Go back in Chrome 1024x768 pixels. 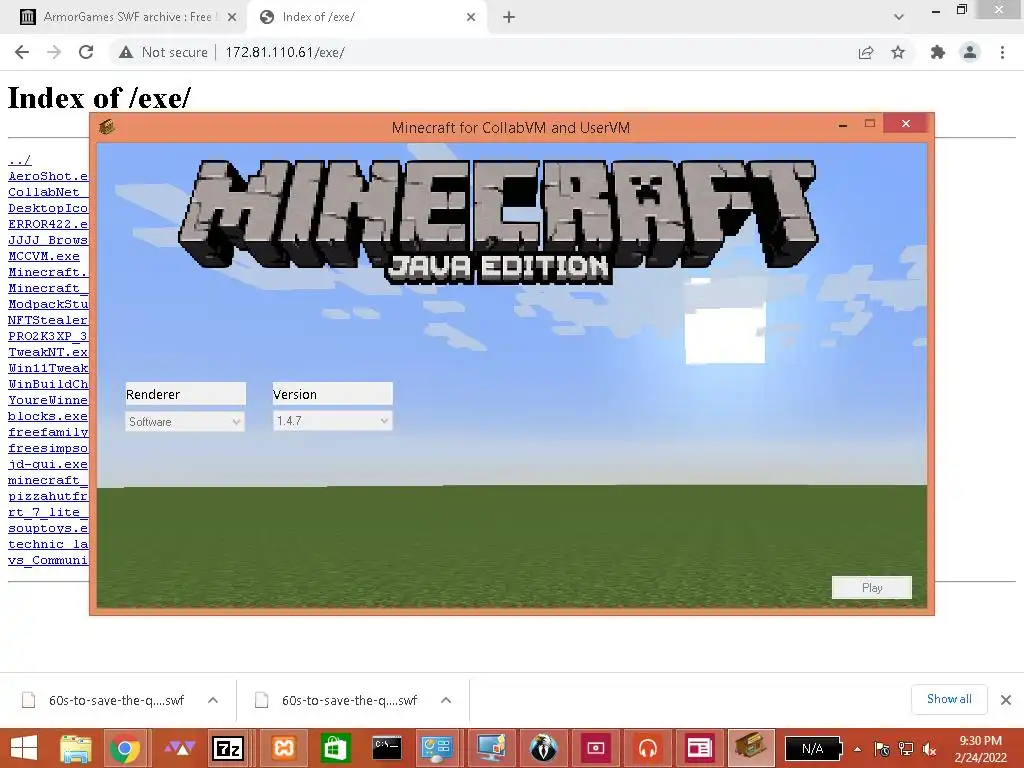22,52
